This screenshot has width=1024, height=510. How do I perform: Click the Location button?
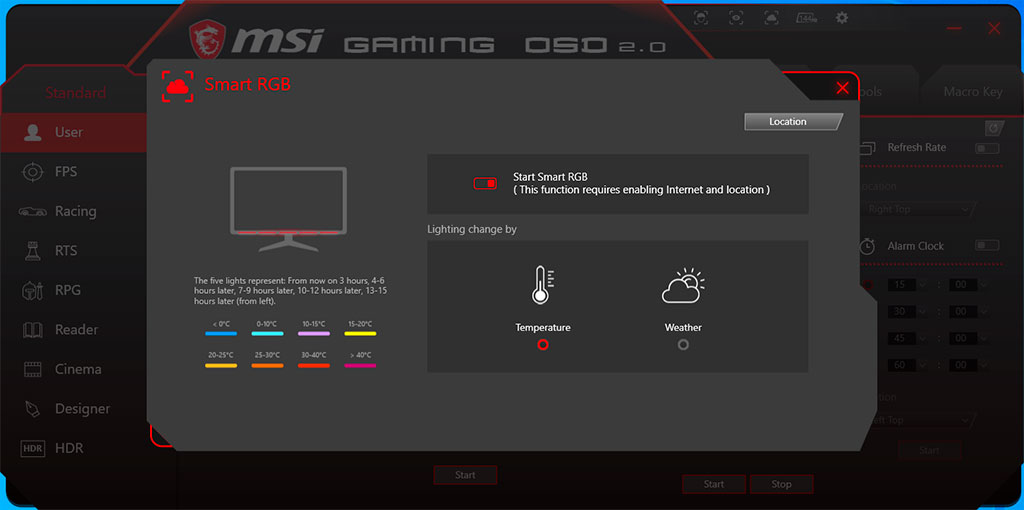click(x=792, y=121)
